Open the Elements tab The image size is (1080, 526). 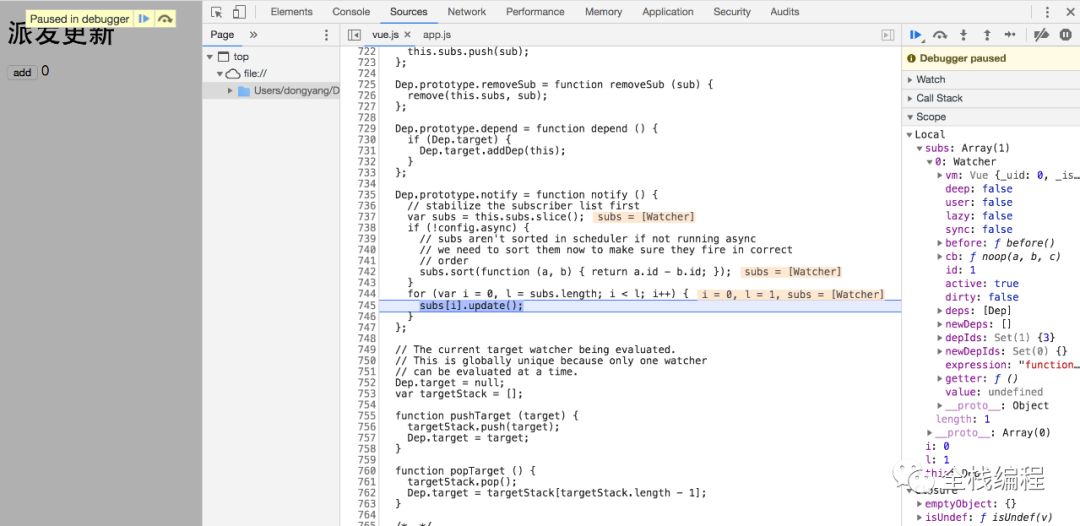291,12
